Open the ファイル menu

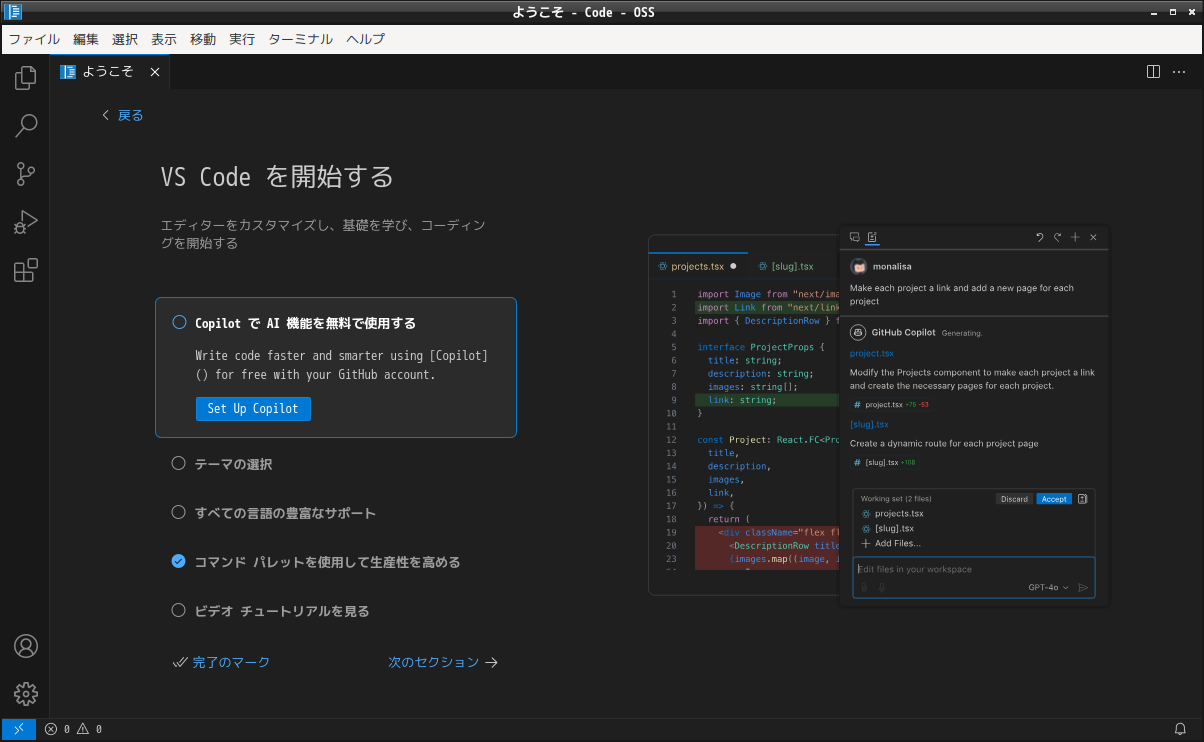(34, 39)
